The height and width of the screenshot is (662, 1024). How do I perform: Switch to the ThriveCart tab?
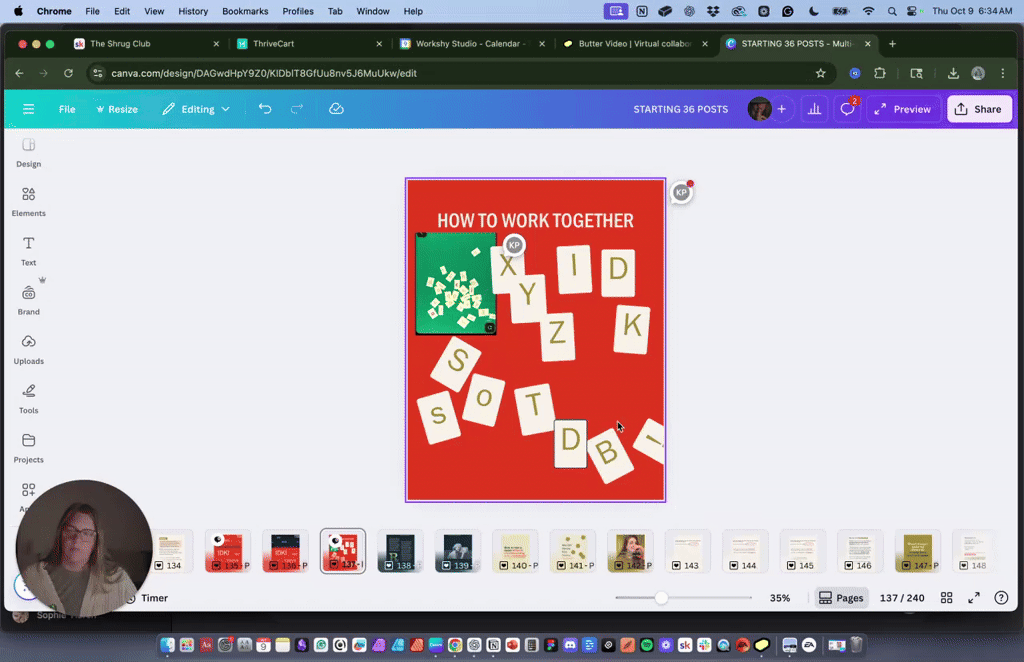(x=307, y=44)
